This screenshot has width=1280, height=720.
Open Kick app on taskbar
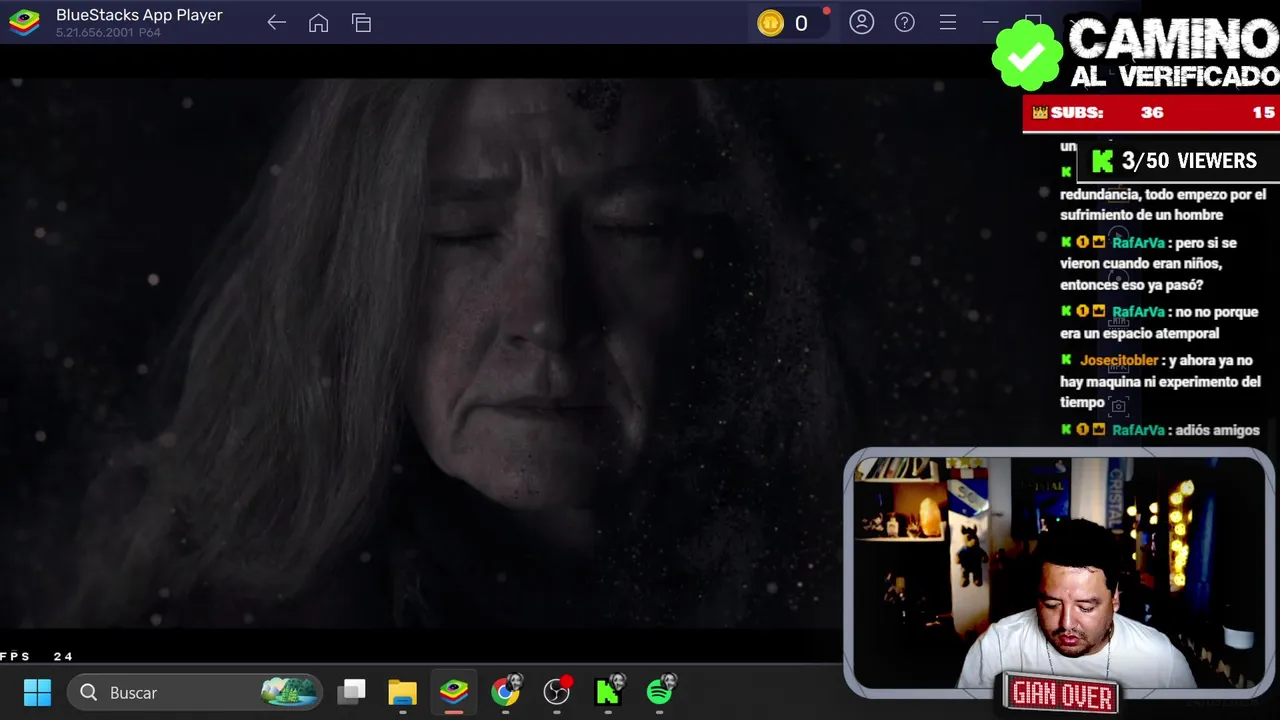pyautogui.click(x=608, y=691)
